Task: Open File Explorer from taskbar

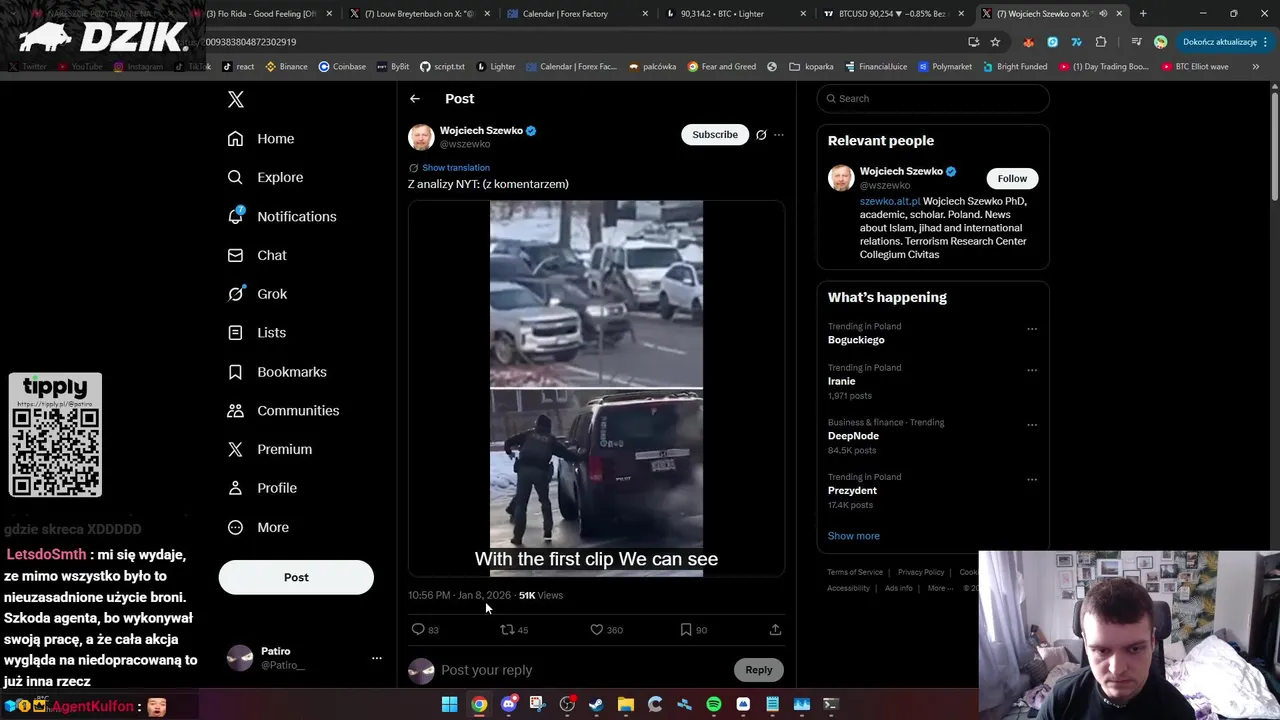Action: point(626,705)
